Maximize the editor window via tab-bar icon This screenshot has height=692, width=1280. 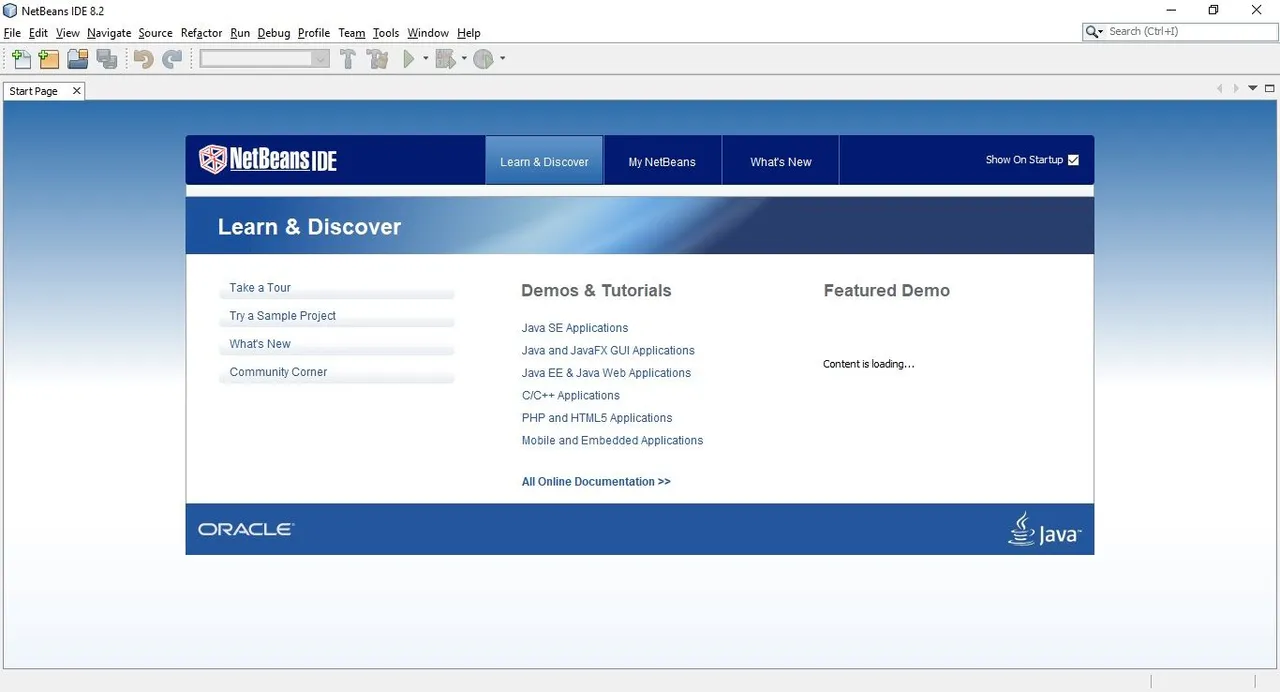point(1270,89)
